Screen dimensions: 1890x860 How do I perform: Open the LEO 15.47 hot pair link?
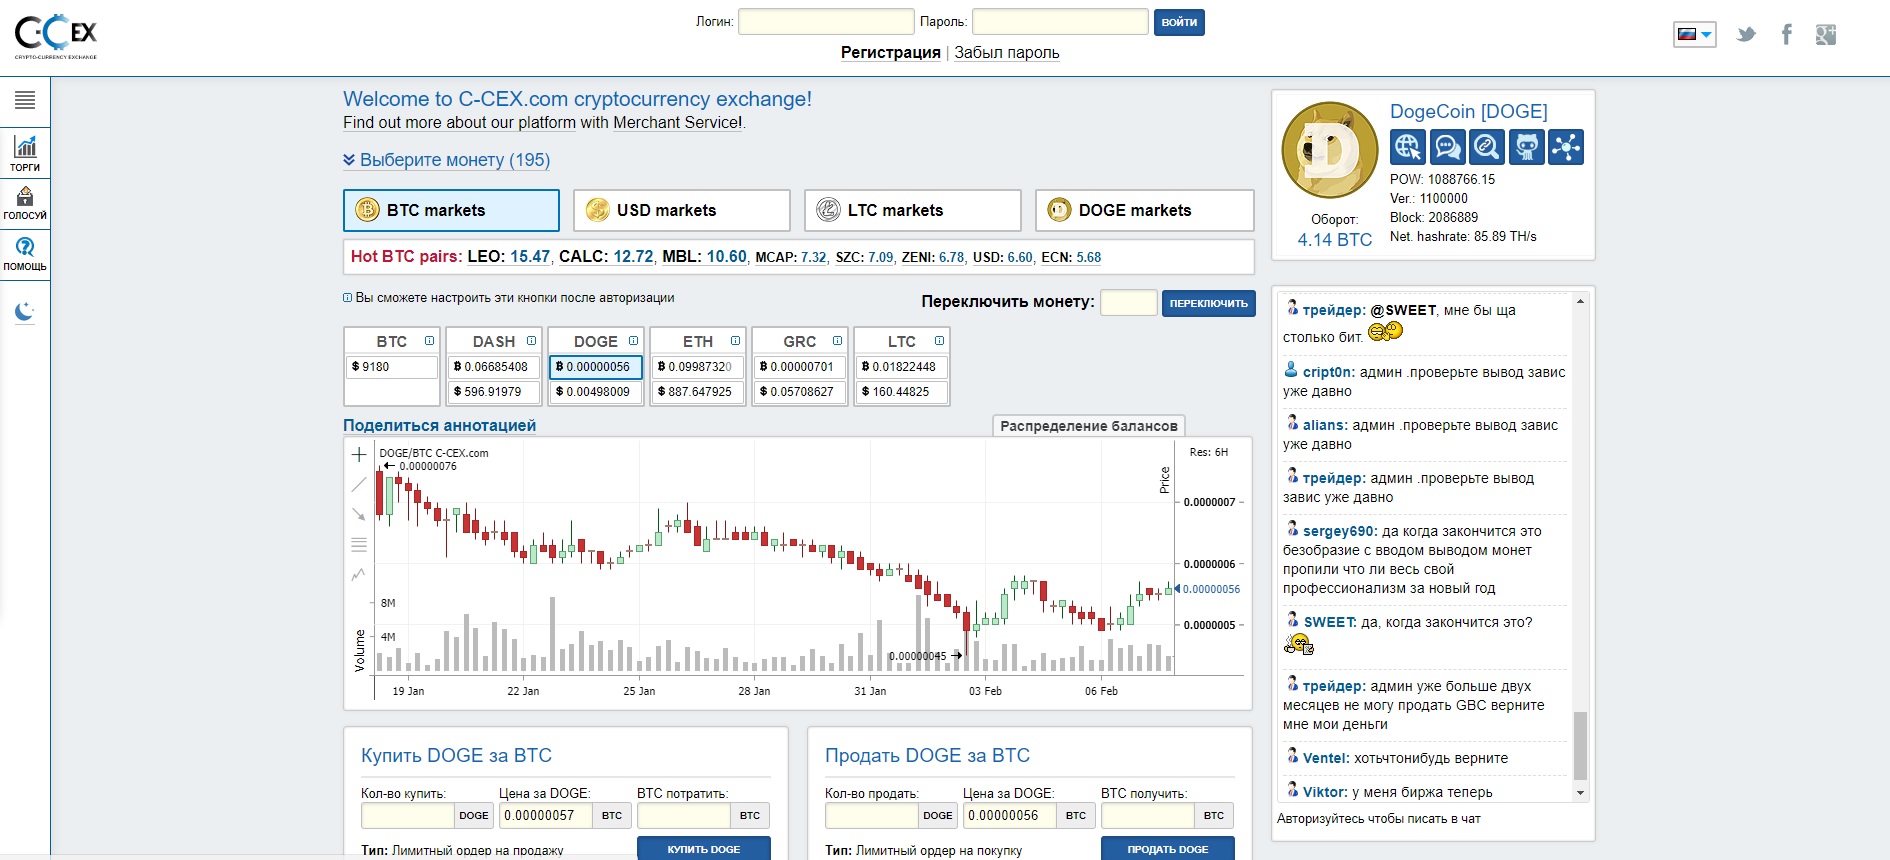click(509, 257)
